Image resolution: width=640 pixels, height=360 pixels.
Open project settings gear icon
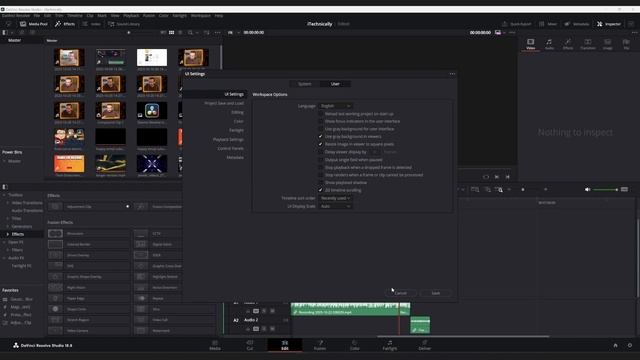click(x=630, y=345)
